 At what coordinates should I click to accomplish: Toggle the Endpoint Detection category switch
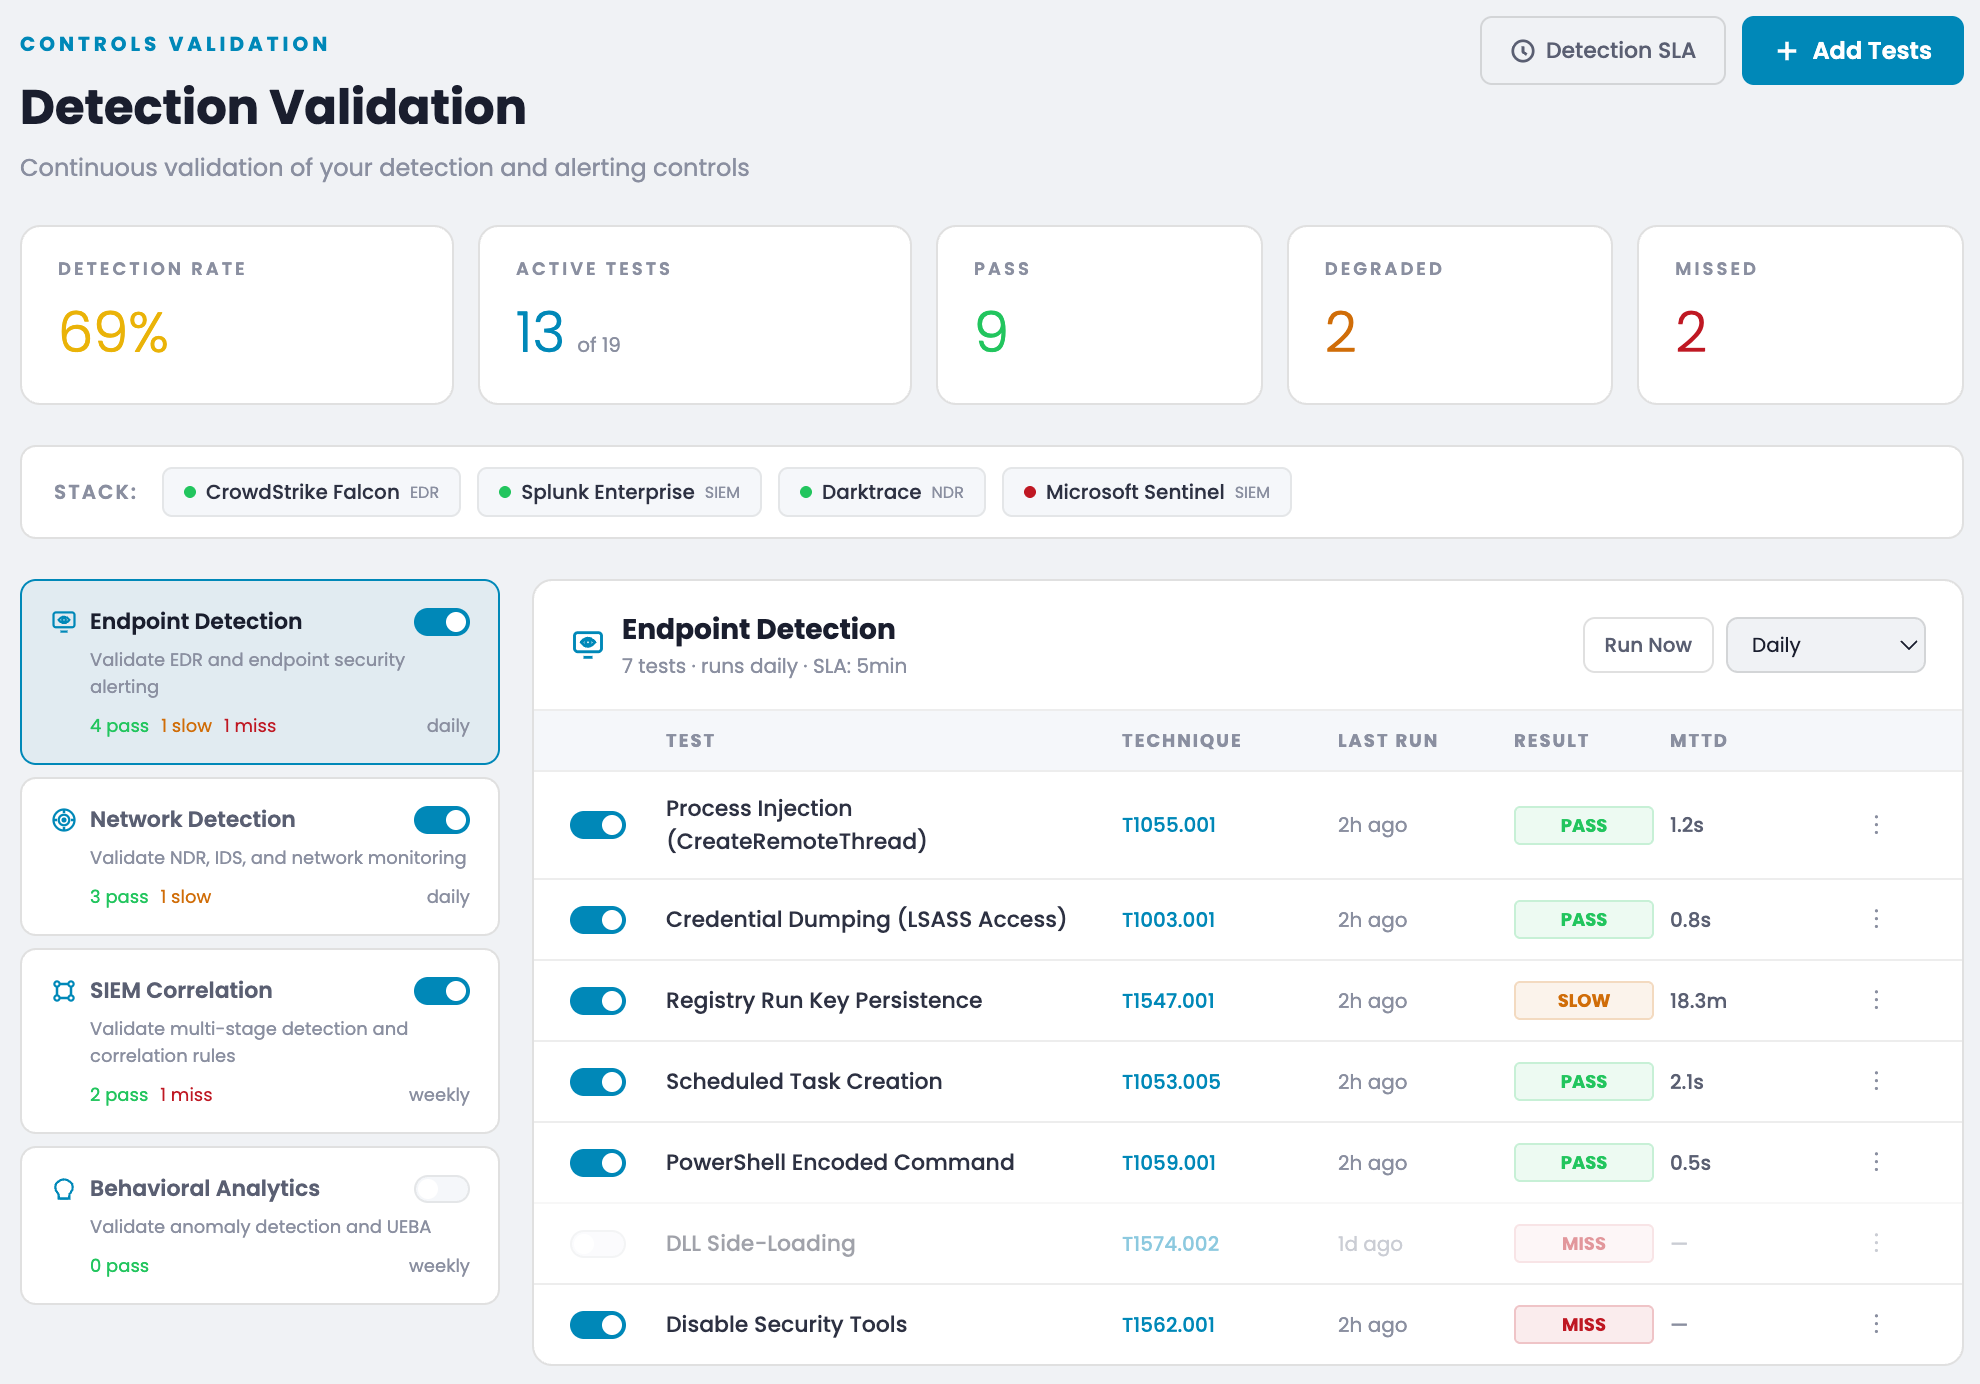442,622
